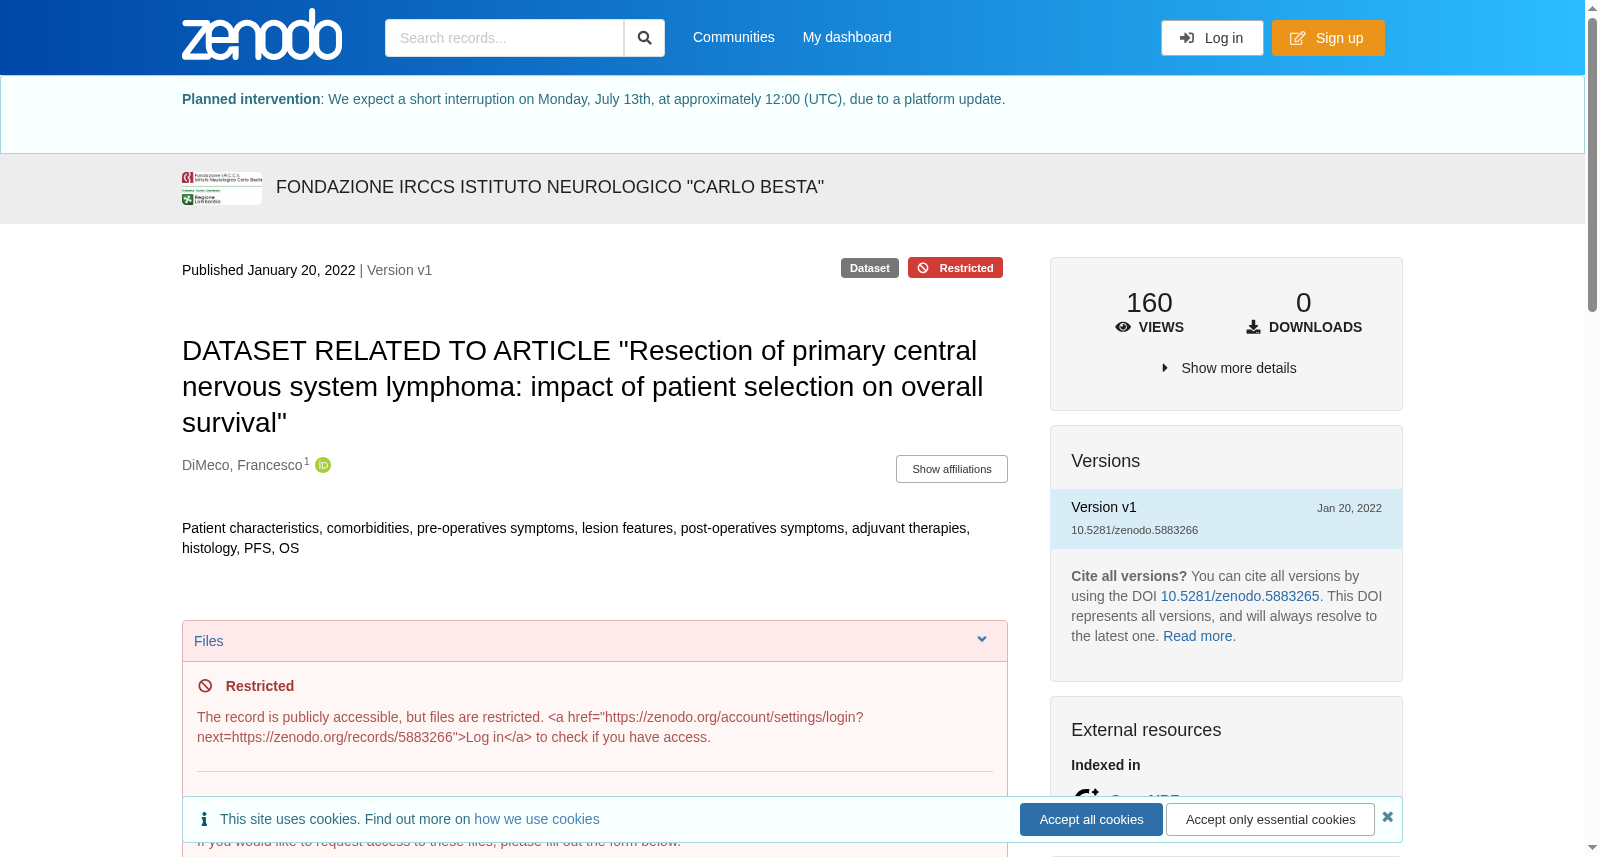Viewport: 1600px width, 857px height.
Task: Open the all-versions DOI link
Action: [1240, 596]
